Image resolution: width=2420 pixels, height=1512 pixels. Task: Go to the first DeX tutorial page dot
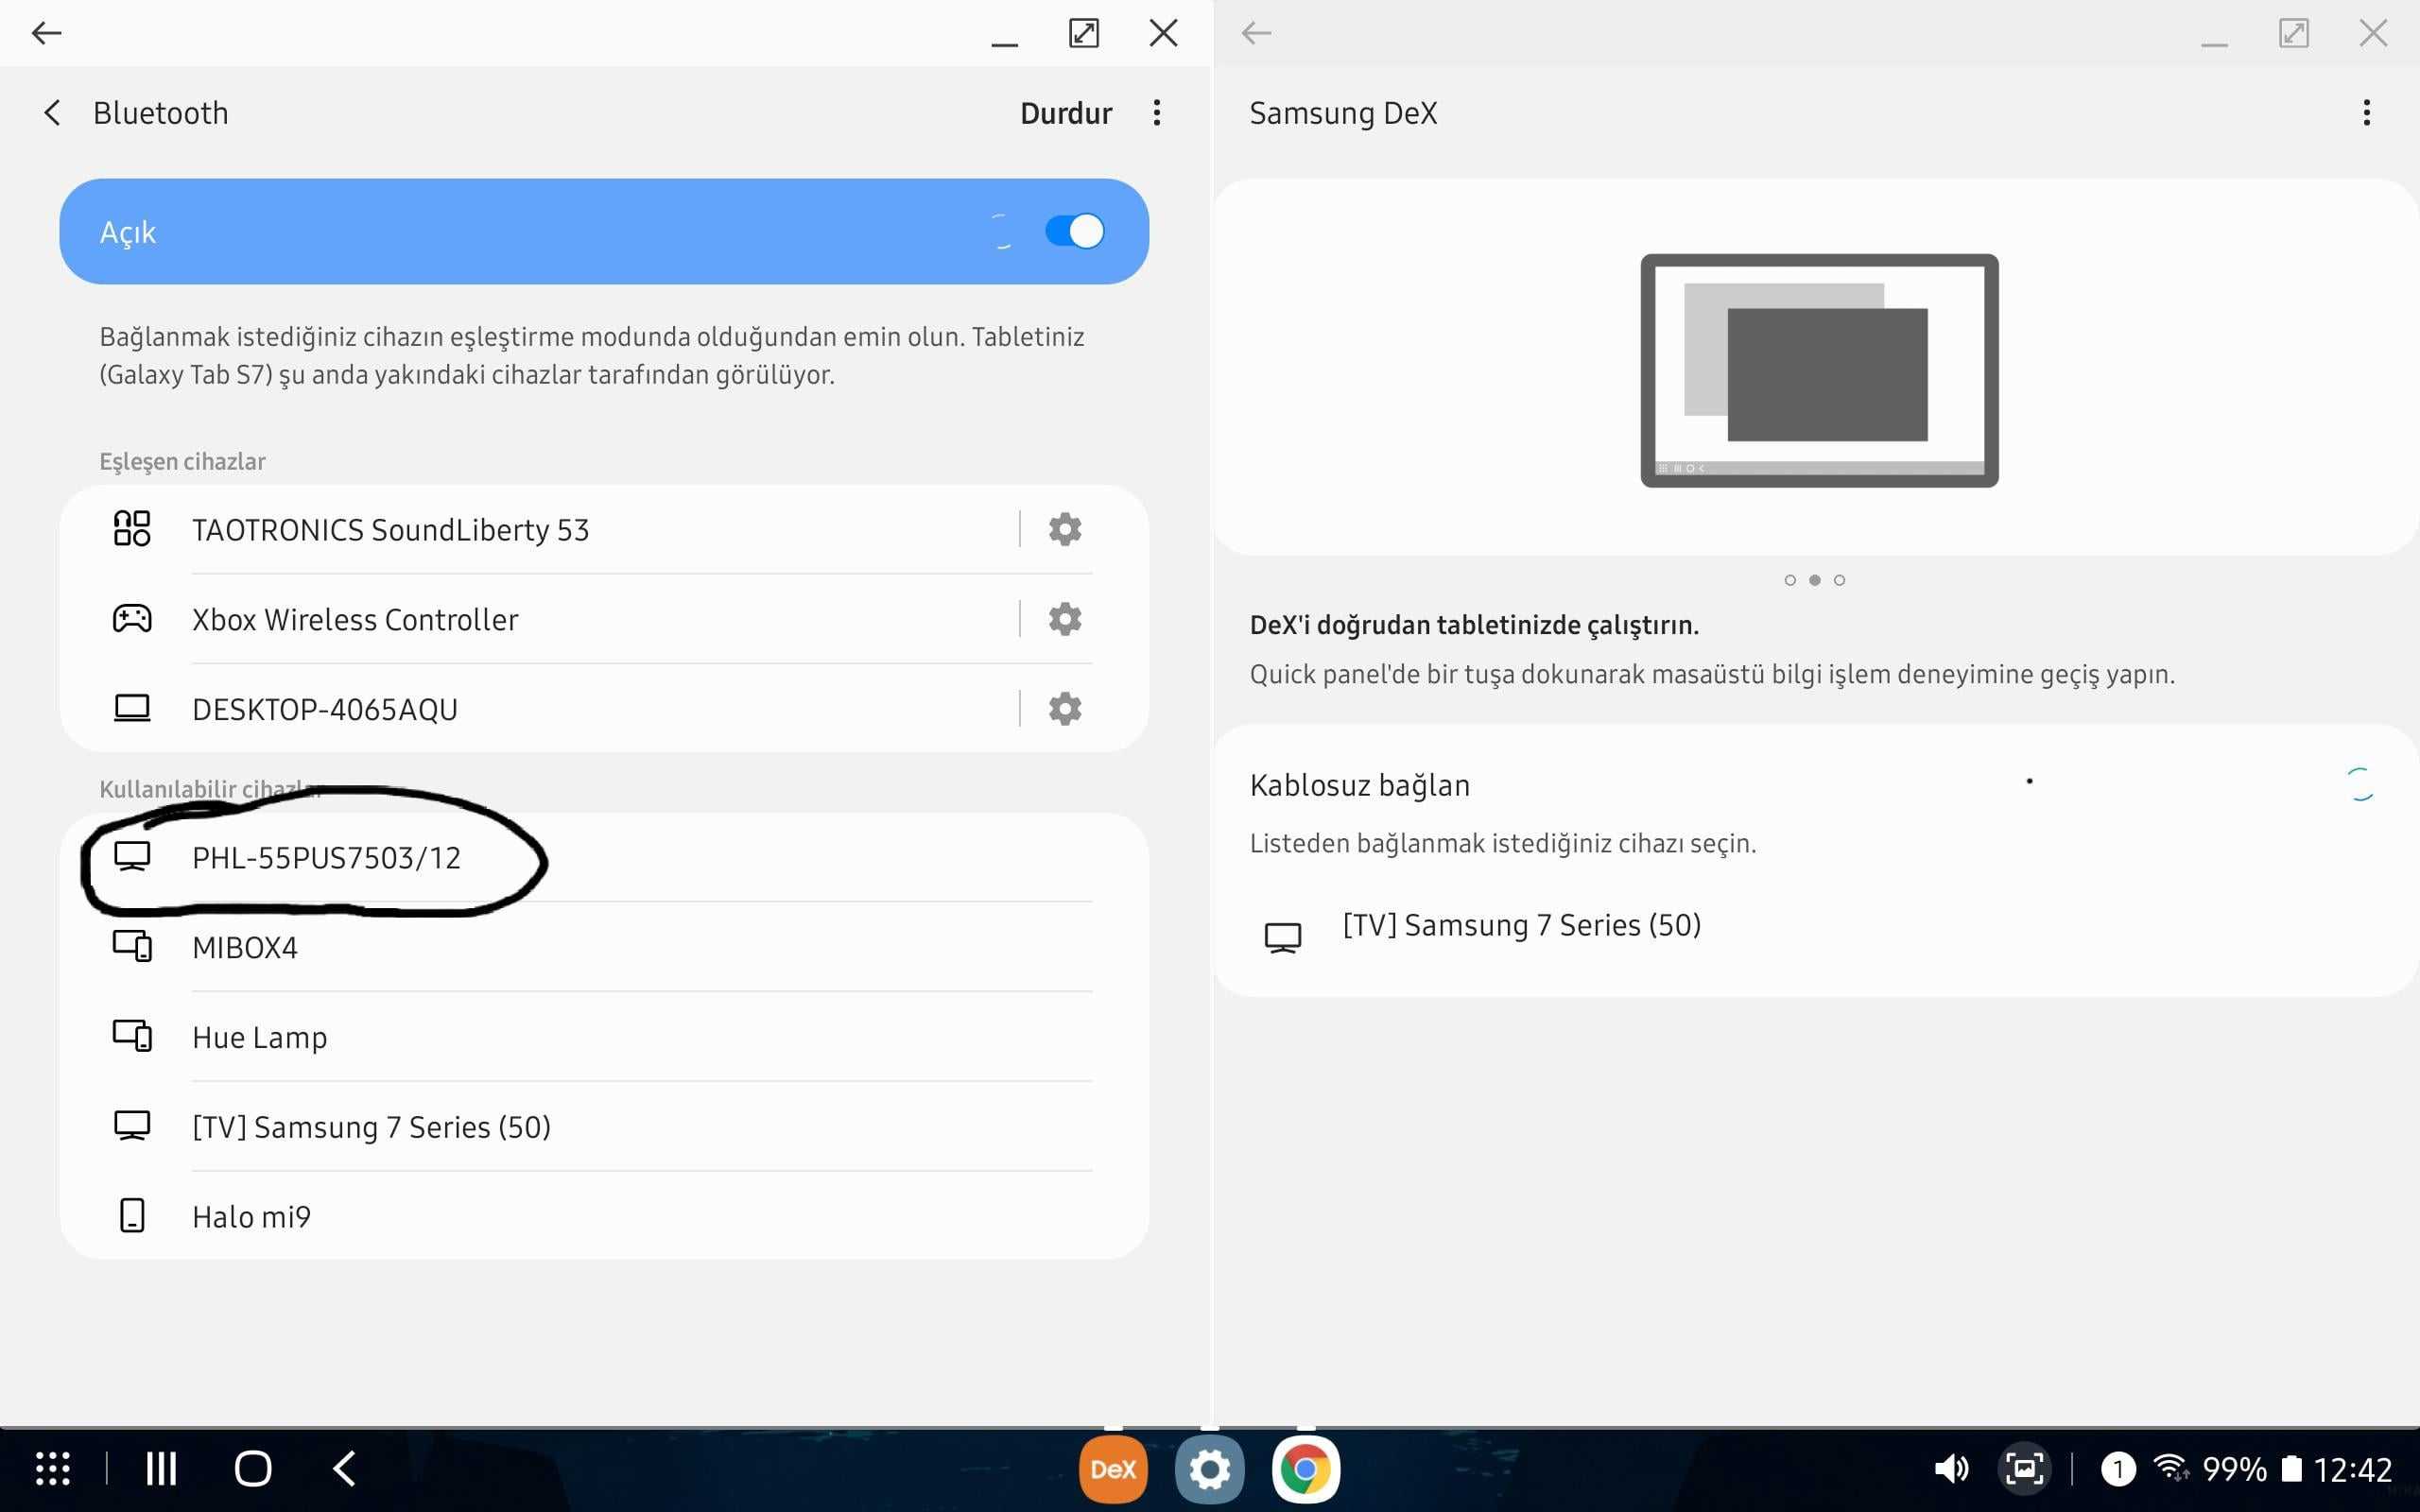click(1790, 580)
